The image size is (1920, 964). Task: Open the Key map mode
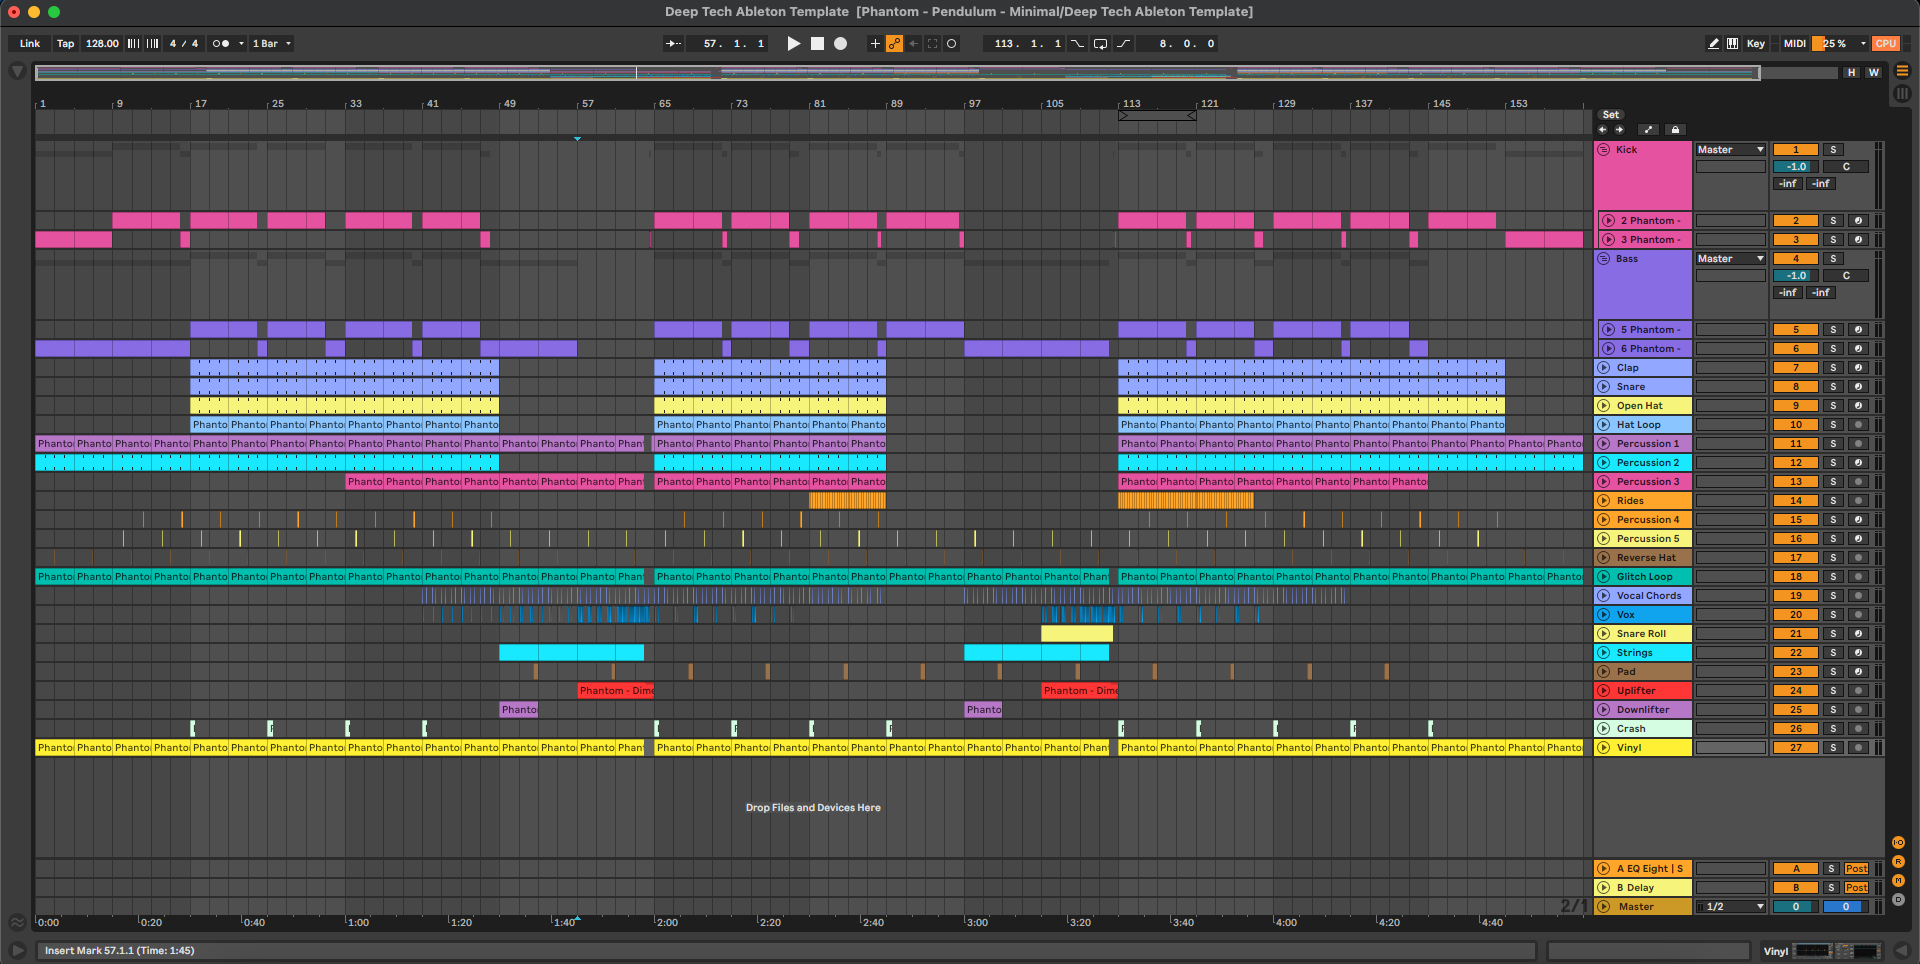tap(1755, 44)
